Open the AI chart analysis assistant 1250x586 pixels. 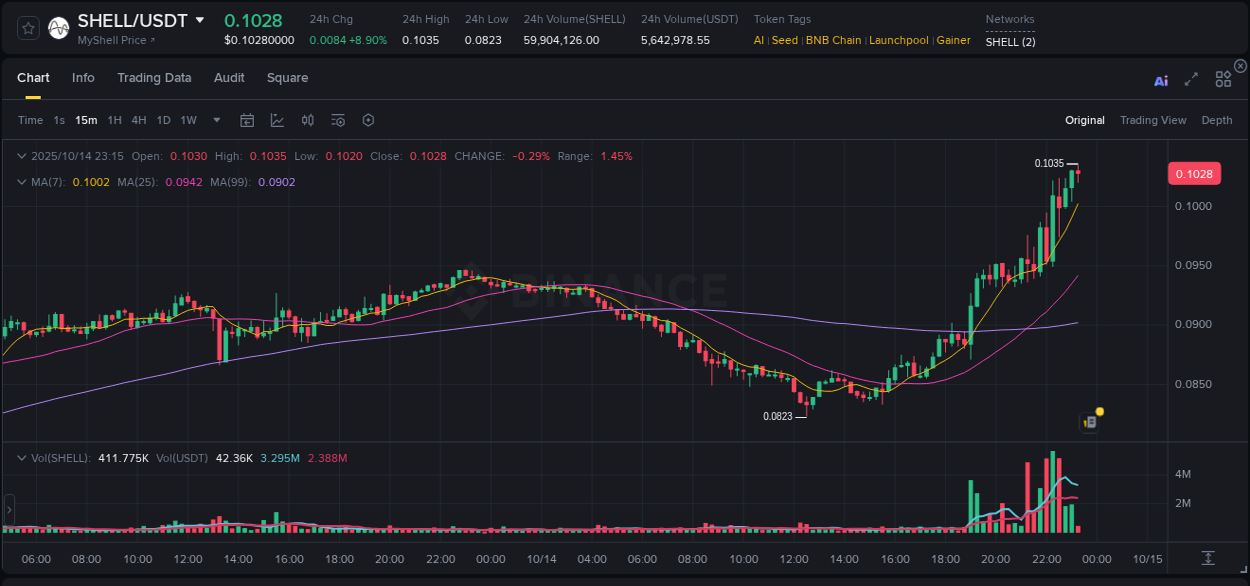tap(1161, 79)
